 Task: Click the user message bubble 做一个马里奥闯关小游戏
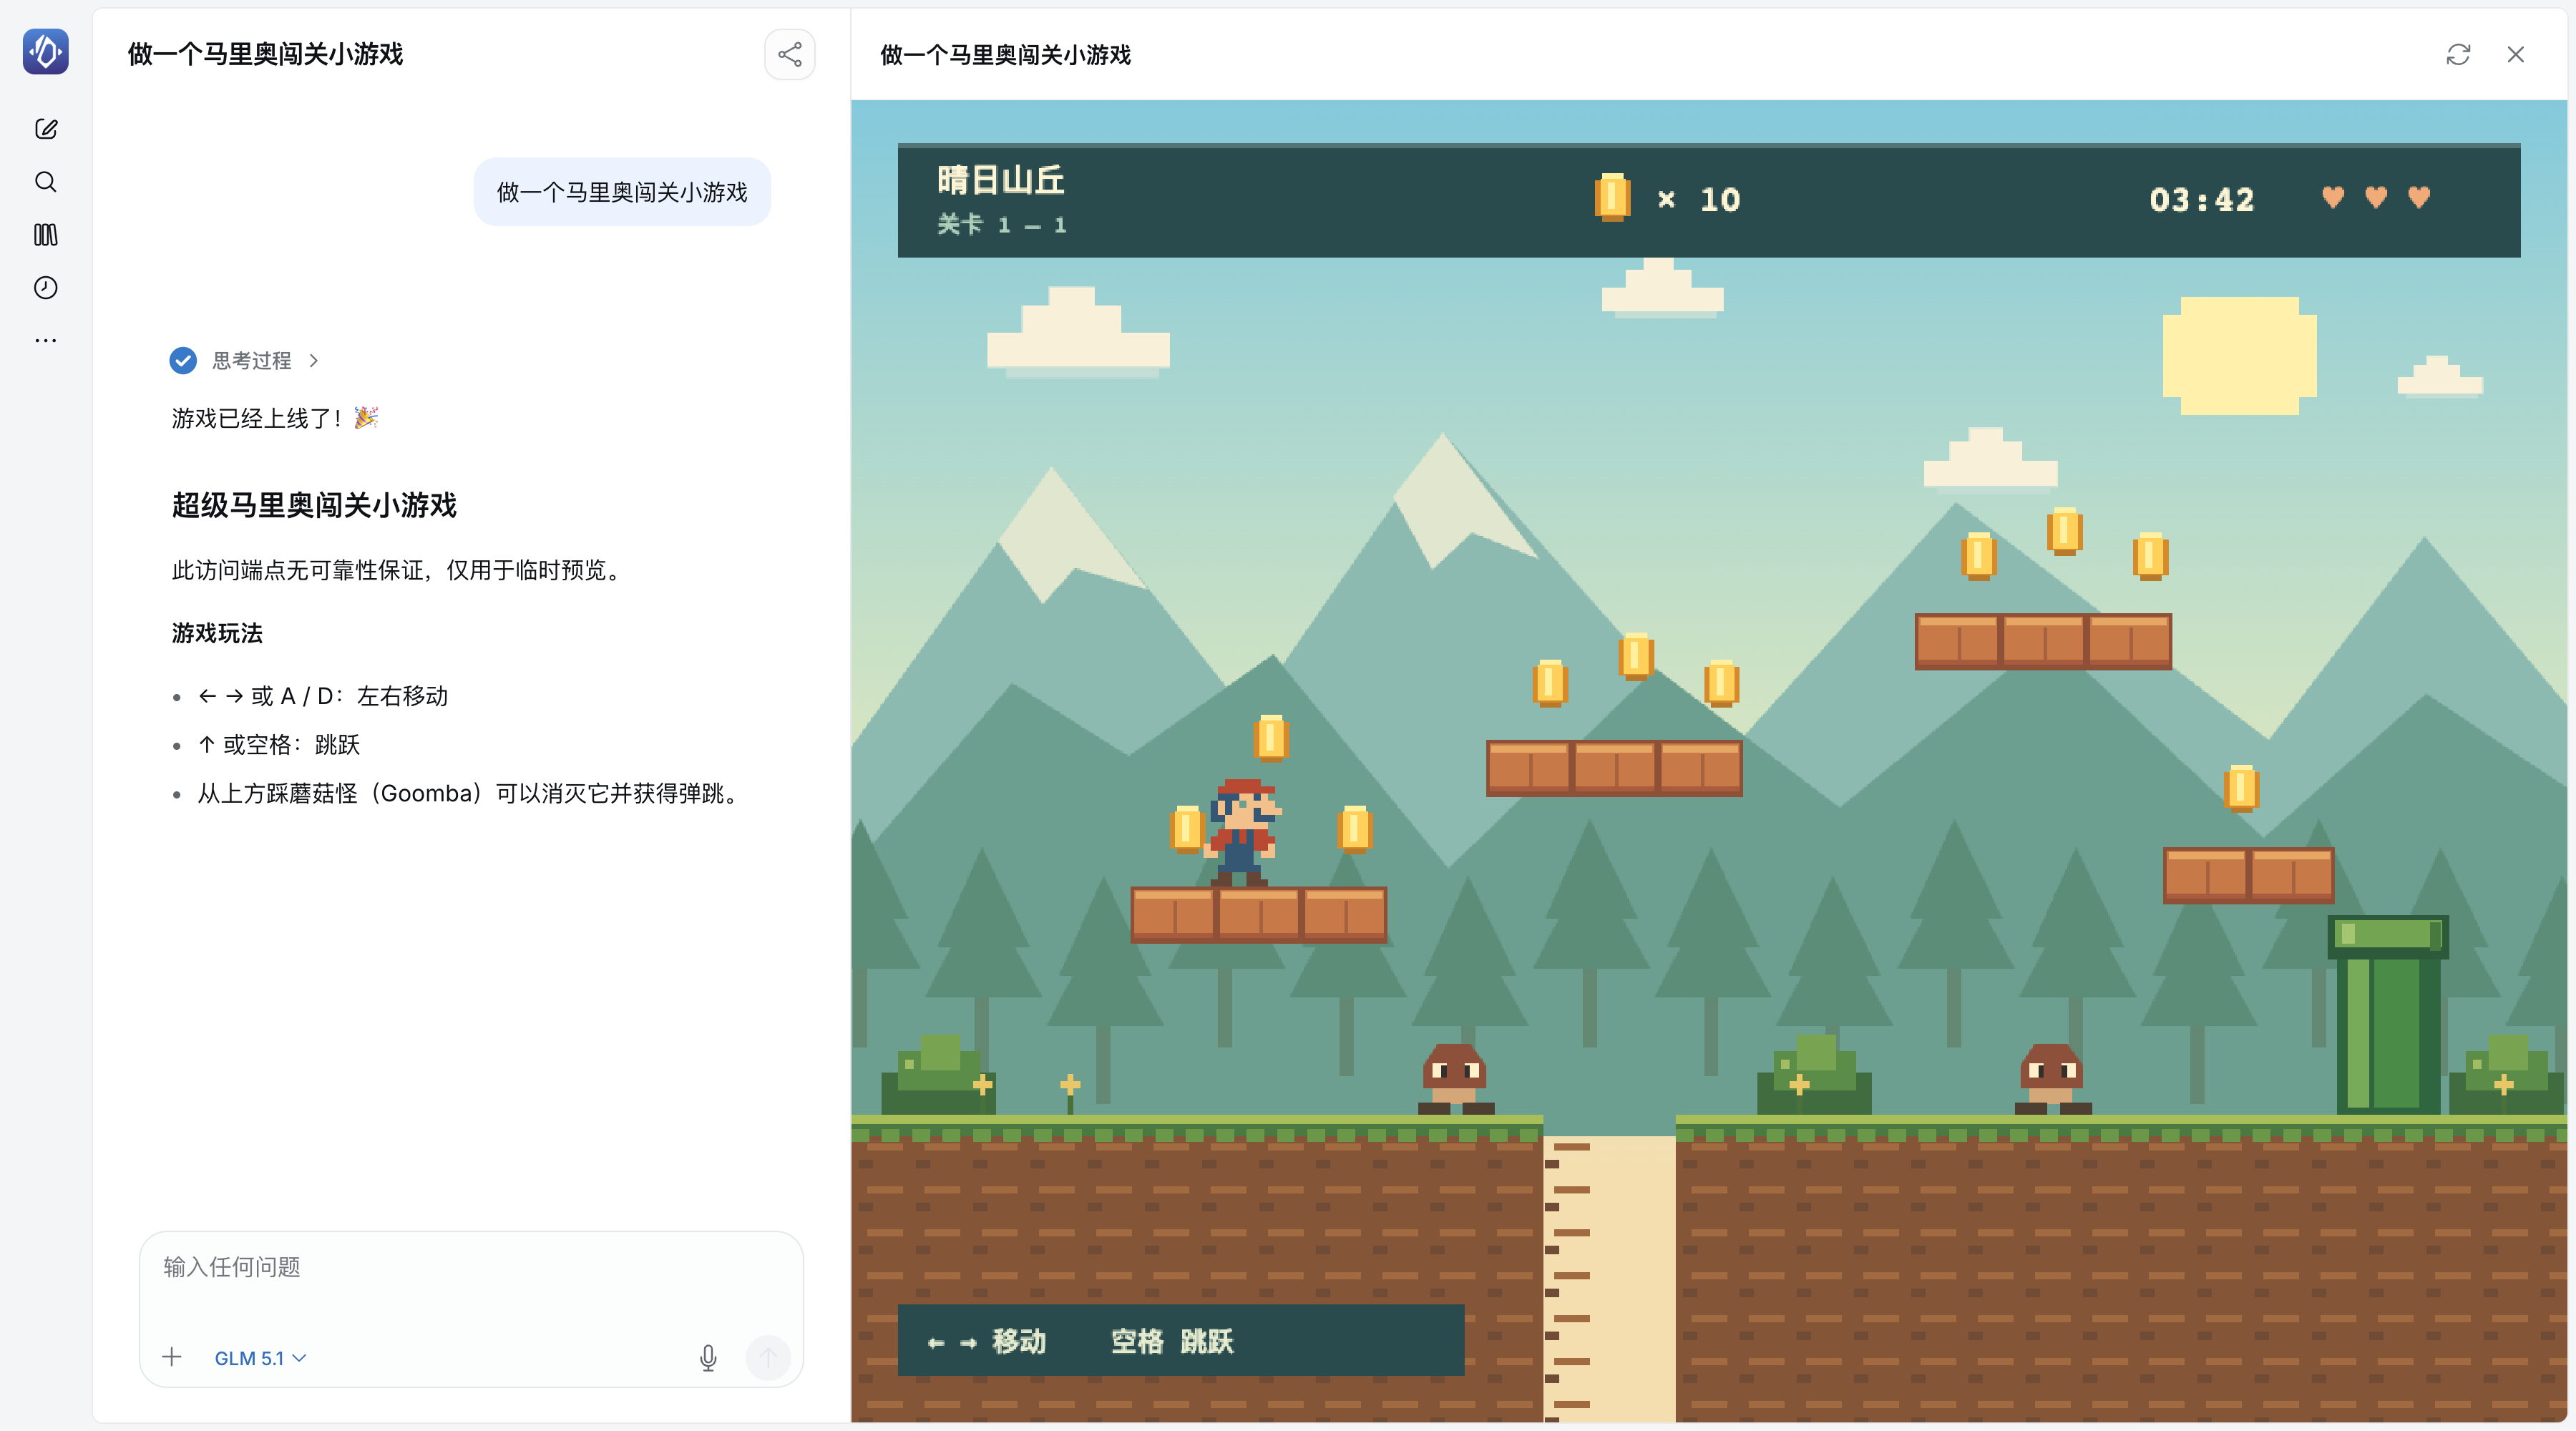coord(622,192)
